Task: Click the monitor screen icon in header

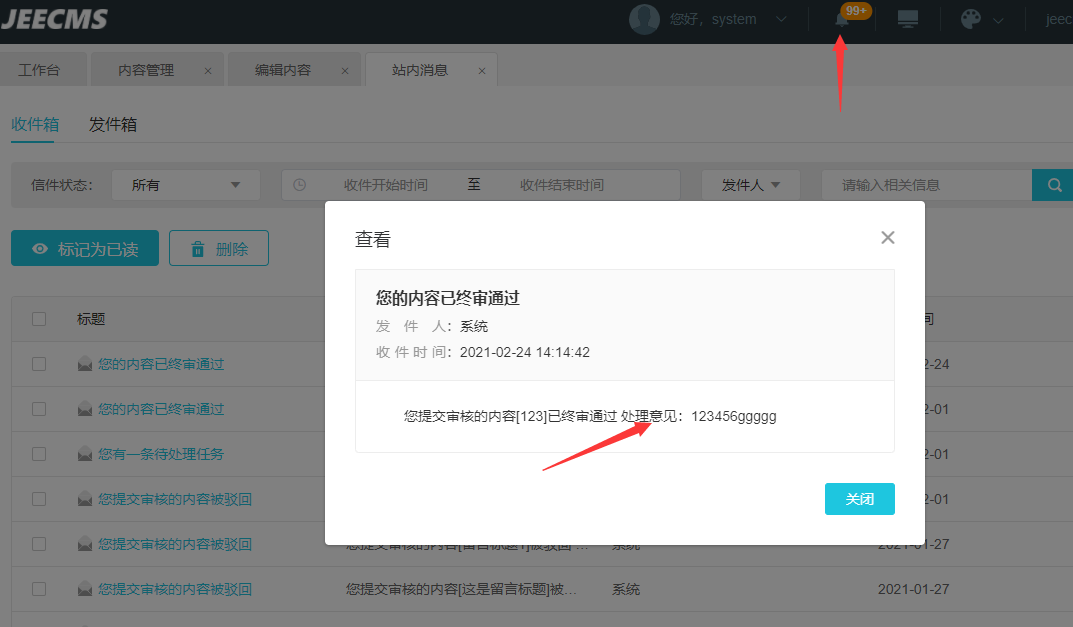Action: (x=907, y=18)
